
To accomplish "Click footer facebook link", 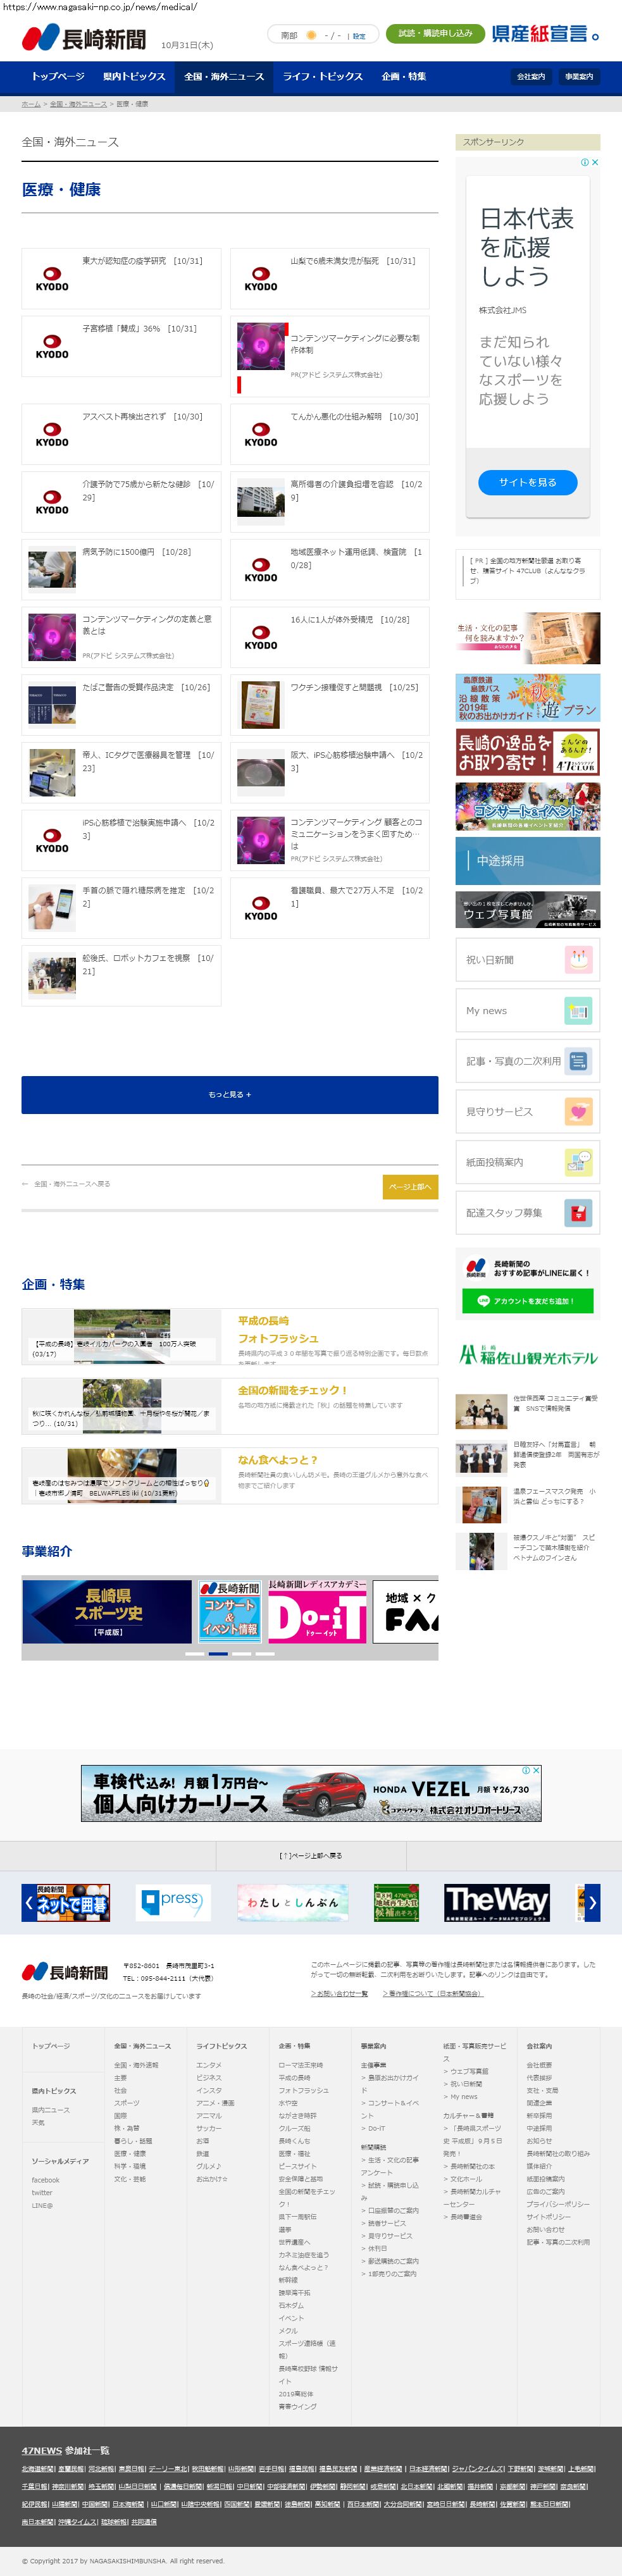I will pos(45,2180).
